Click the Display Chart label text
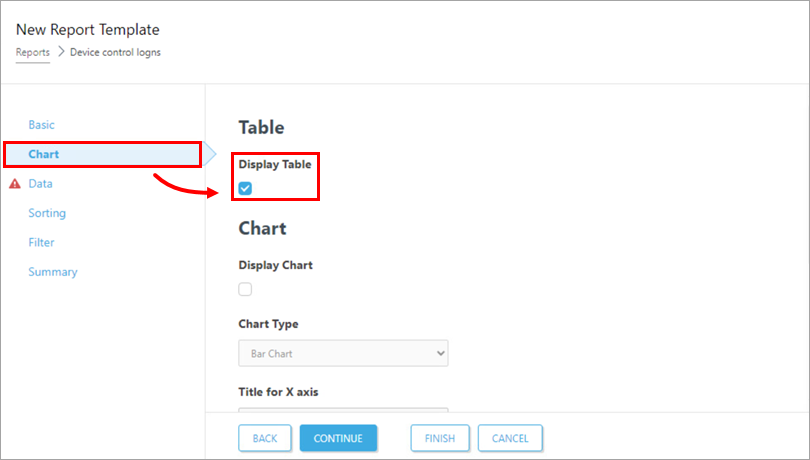Screen dimensions: 810x460 276,265
